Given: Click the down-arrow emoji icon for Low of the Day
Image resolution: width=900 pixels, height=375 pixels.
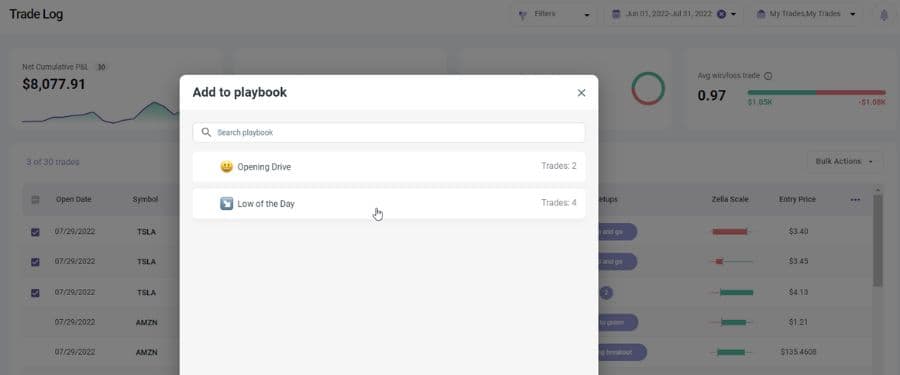Looking at the screenshot, I should pyautogui.click(x=227, y=203).
